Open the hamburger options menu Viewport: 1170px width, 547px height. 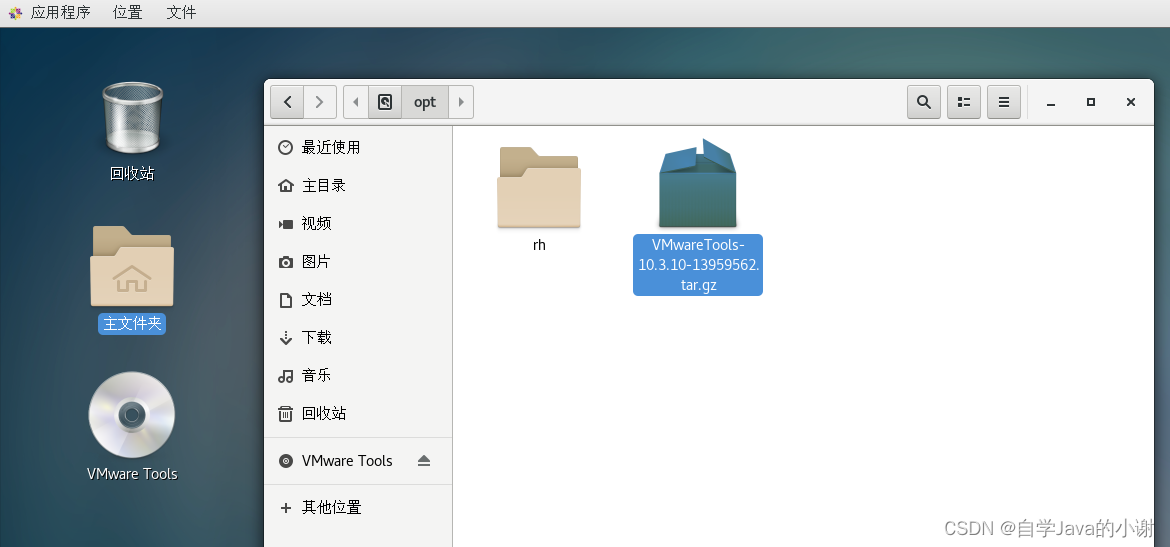[1004, 101]
